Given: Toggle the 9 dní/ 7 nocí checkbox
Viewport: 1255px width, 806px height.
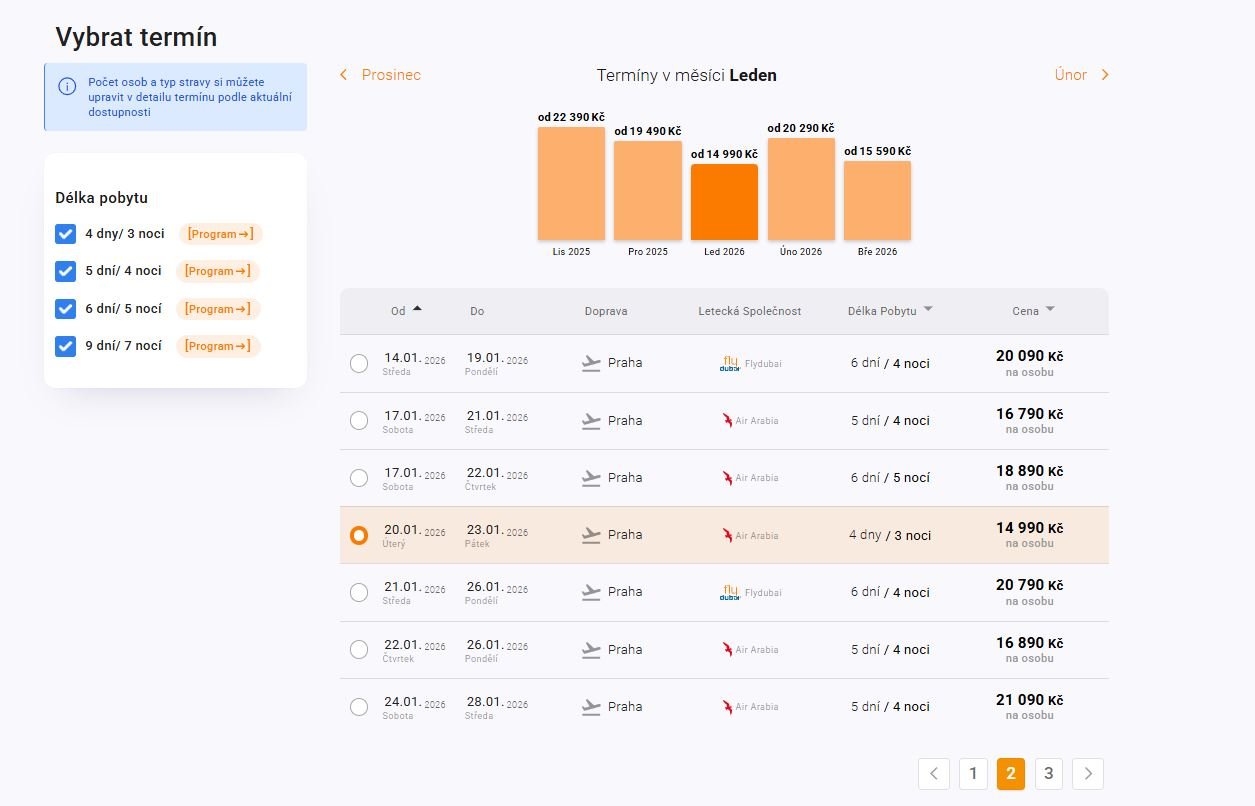Looking at the screenshot, I should [x=66, y=346].
